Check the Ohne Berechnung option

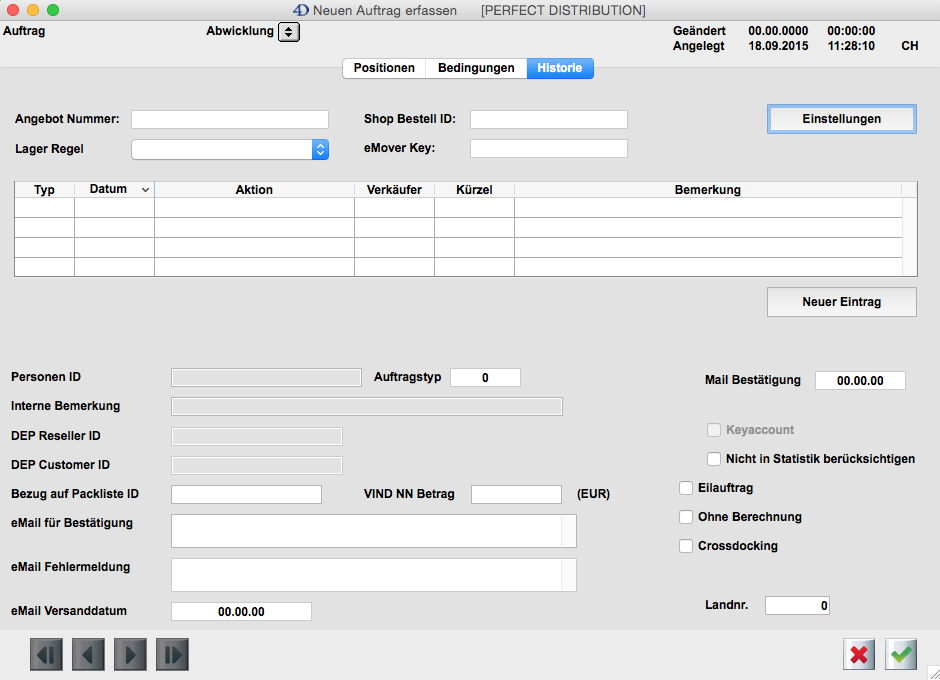coord(686,517)
